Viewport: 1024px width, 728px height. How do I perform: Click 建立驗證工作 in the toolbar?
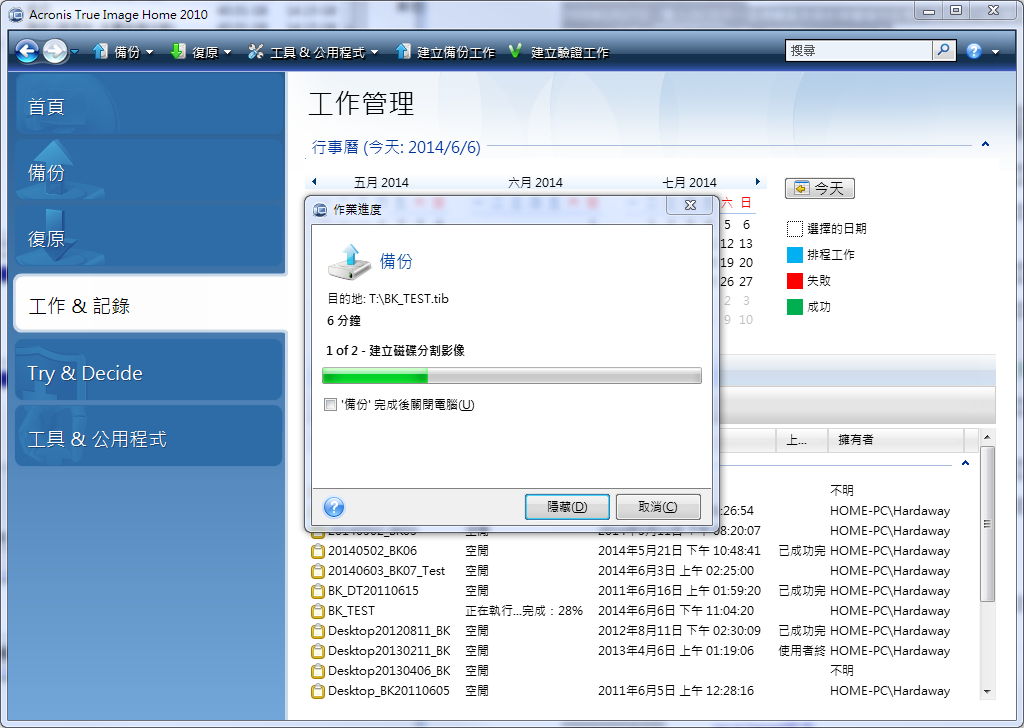559,52
